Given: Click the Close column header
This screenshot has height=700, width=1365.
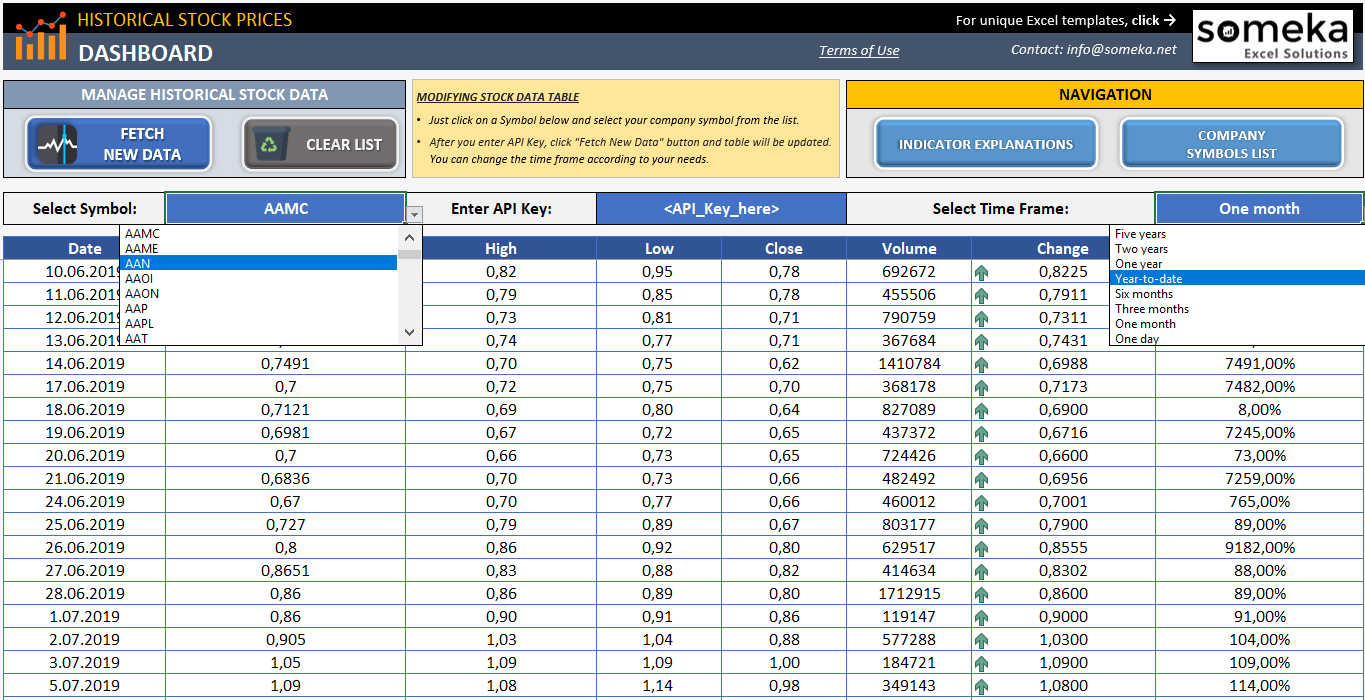Looking at the screenshot, I should pyautogui.click(x=784, y=249).
